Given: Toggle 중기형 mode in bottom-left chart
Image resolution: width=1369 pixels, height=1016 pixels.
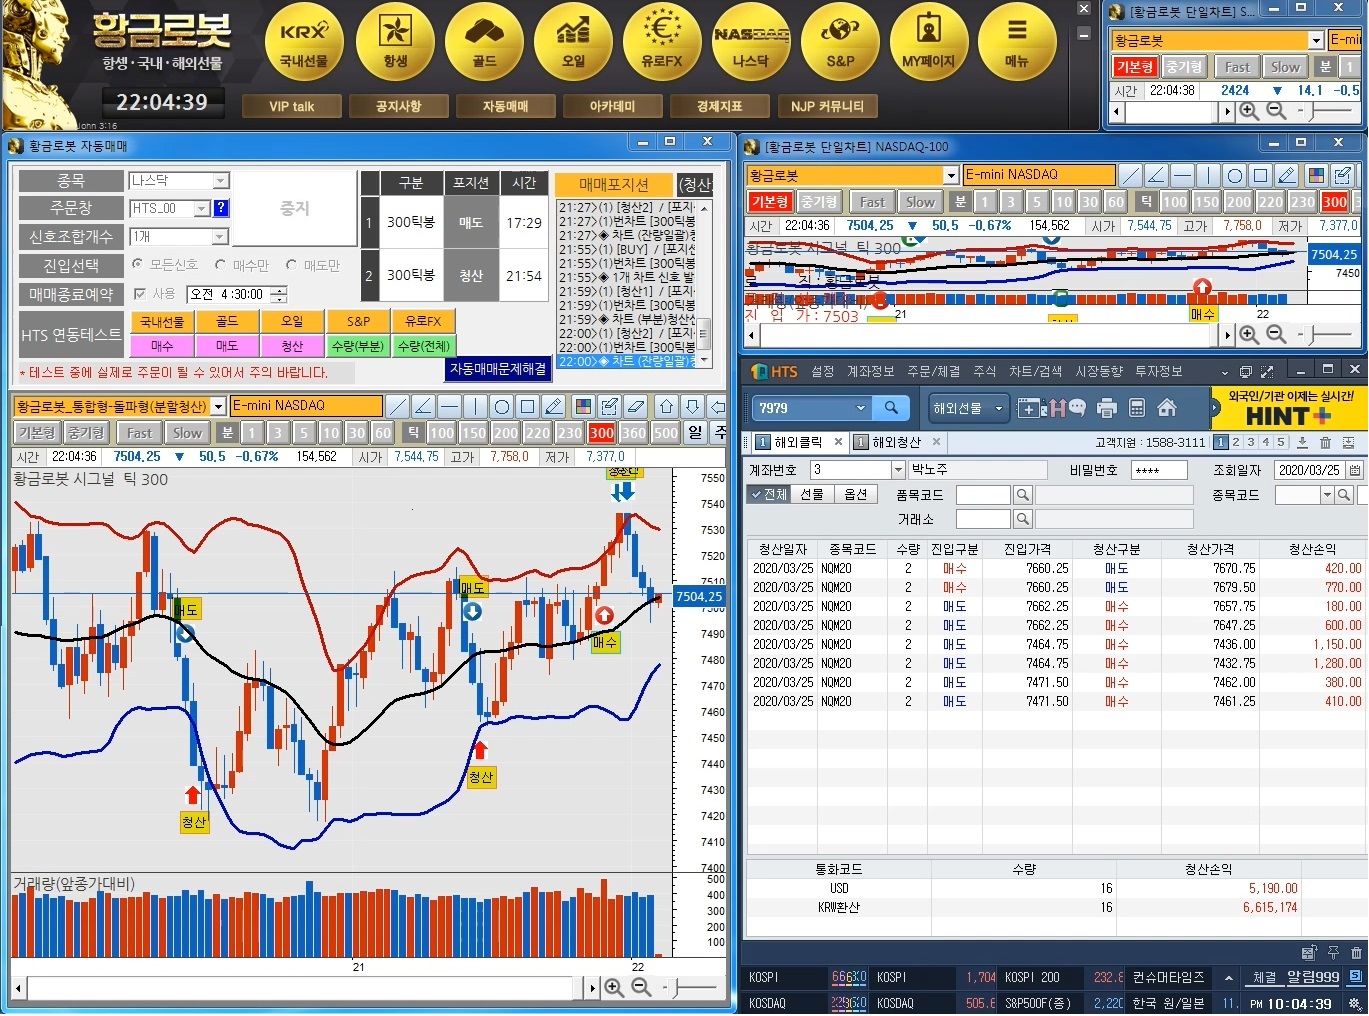Looking at the screenshot, I should click(86, 432).
